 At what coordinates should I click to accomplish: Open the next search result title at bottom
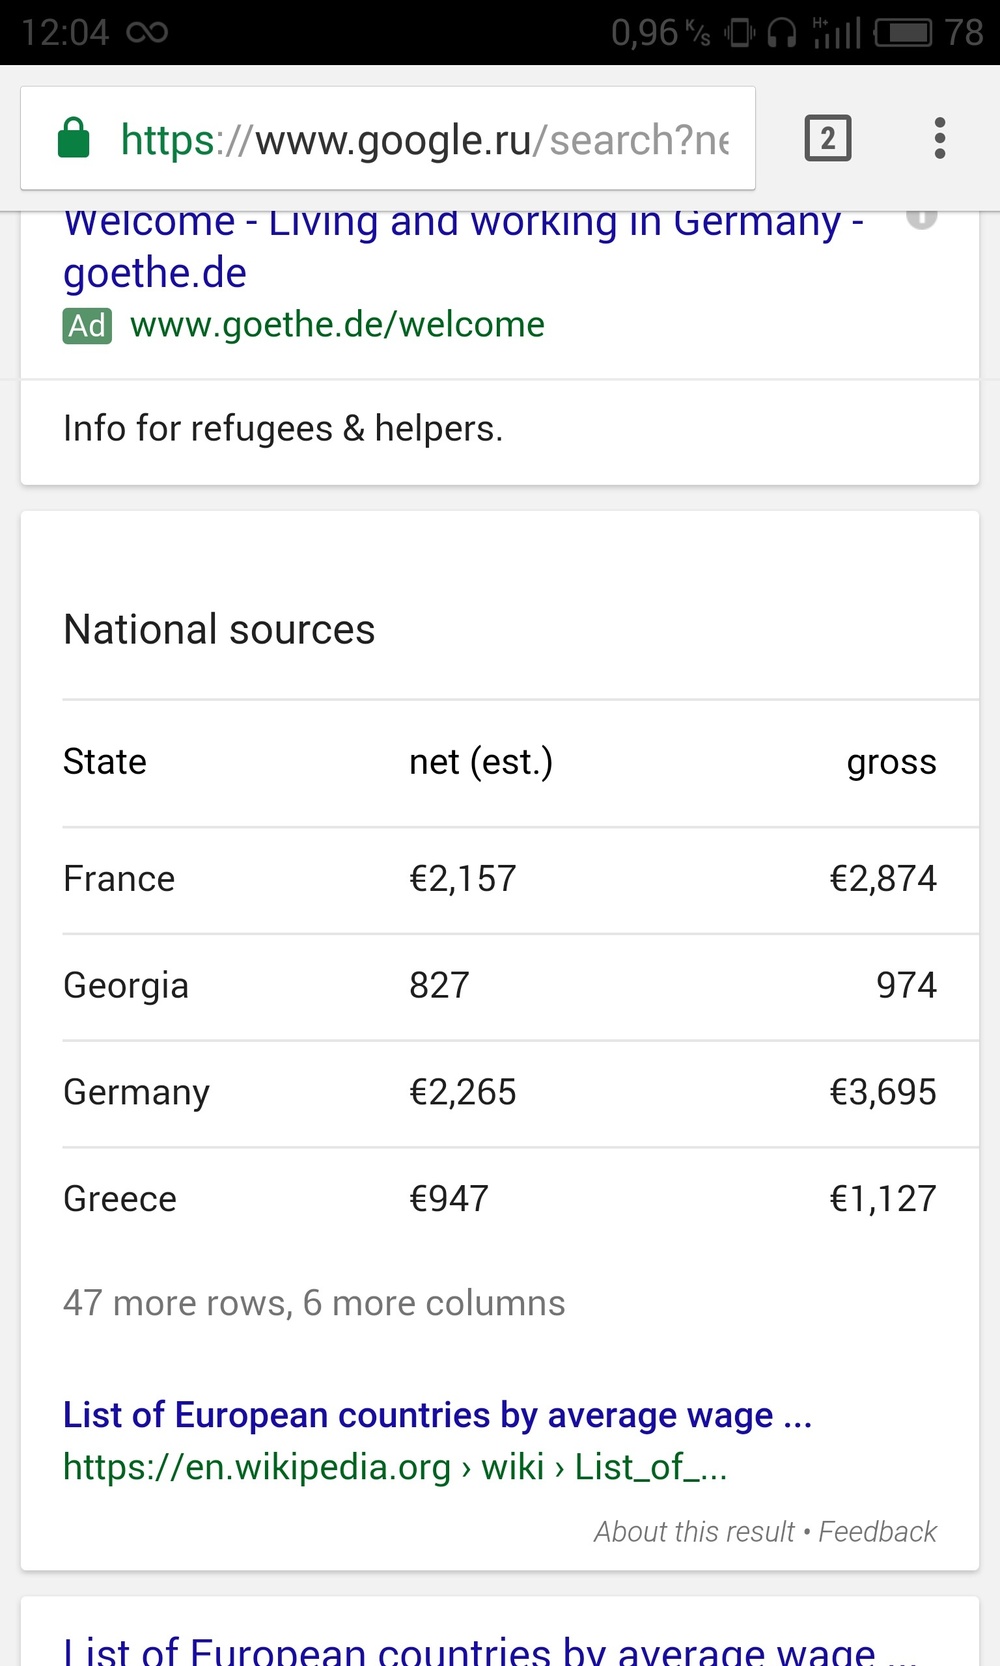coord(470,1648)
